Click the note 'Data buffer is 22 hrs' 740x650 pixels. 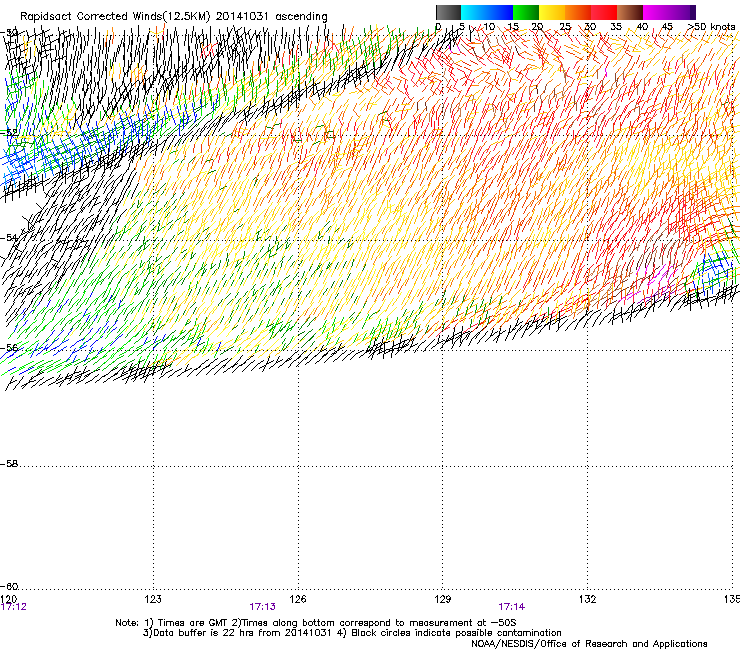[x=202, y=633]
